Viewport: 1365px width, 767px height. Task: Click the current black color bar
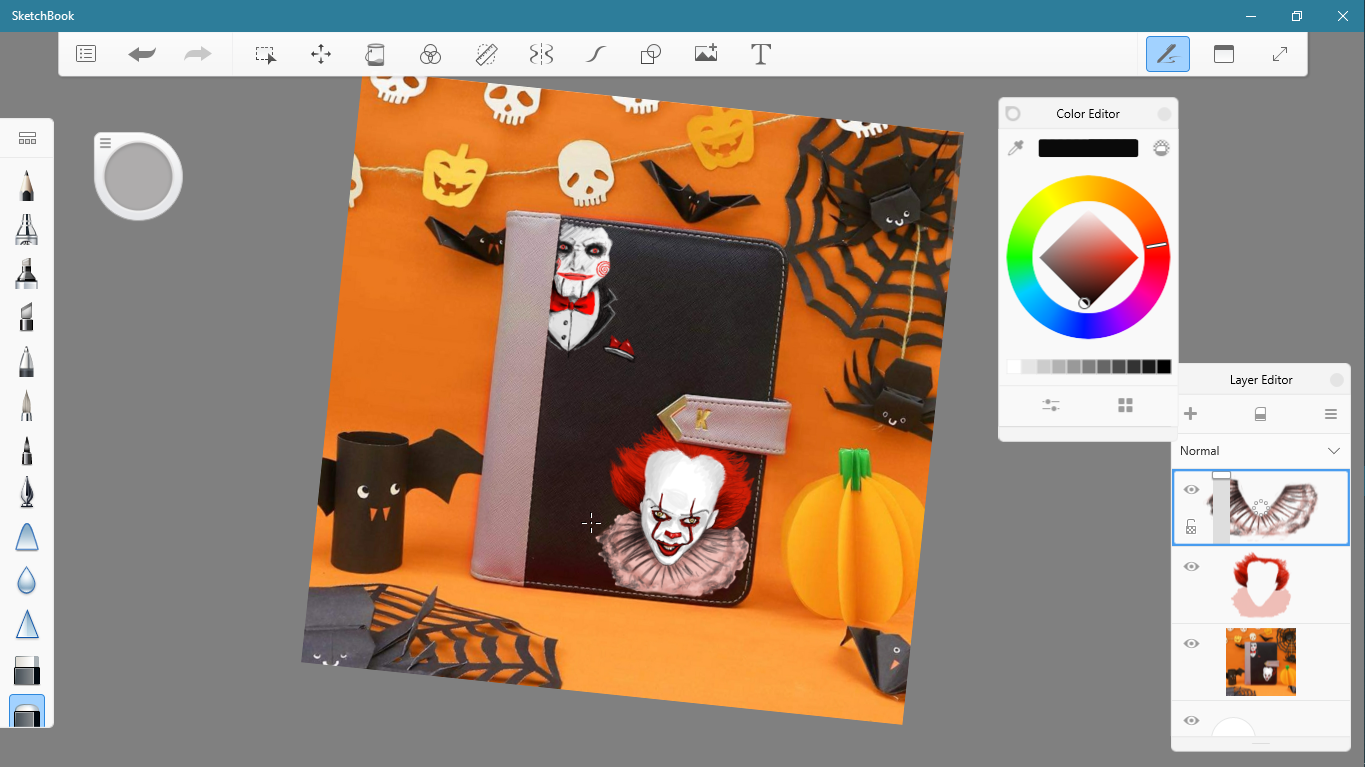tap(1088, 148)
